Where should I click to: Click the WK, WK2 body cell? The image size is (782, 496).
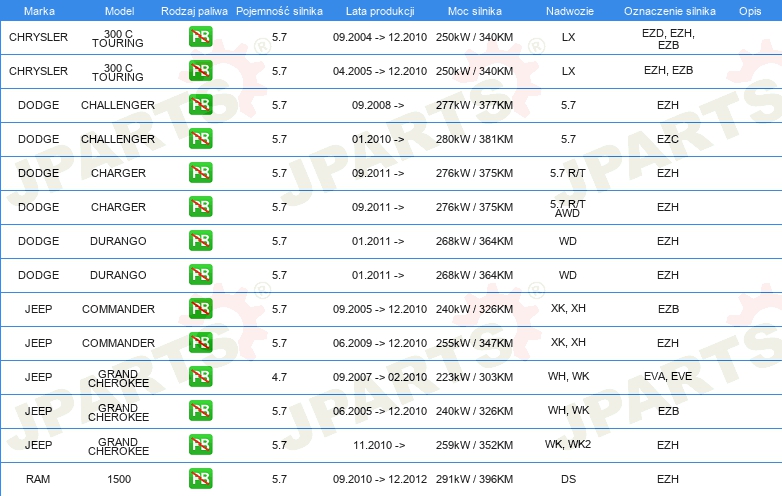pyautogui.click(x=568, y=445)
